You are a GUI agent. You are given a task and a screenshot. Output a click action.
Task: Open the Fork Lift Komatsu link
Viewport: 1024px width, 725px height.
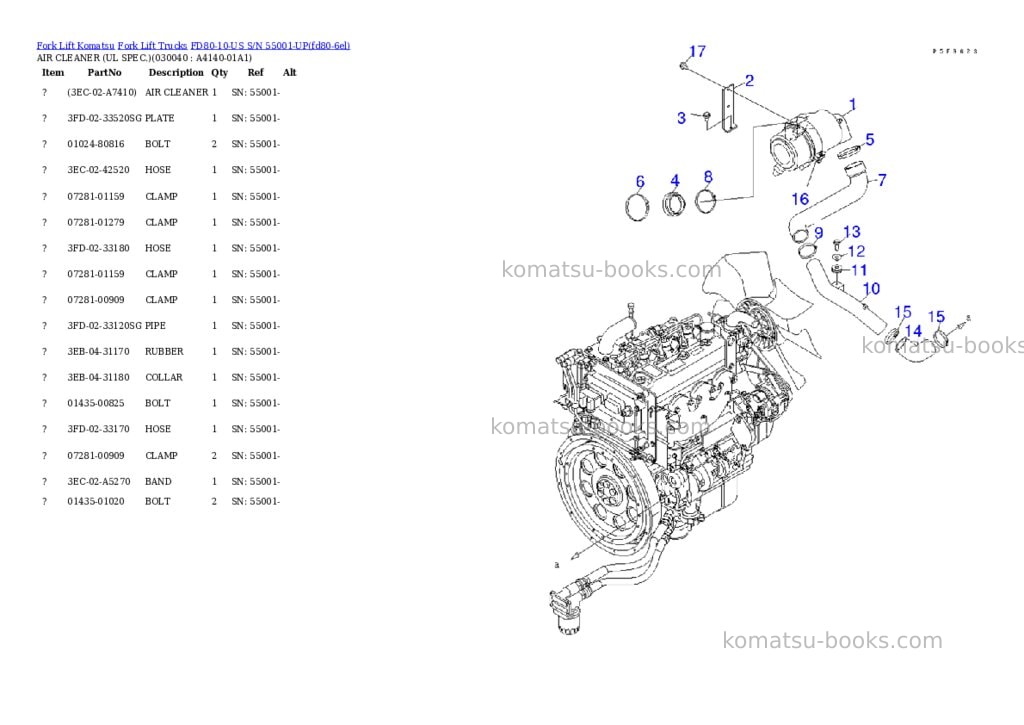(x=76, y=46)
